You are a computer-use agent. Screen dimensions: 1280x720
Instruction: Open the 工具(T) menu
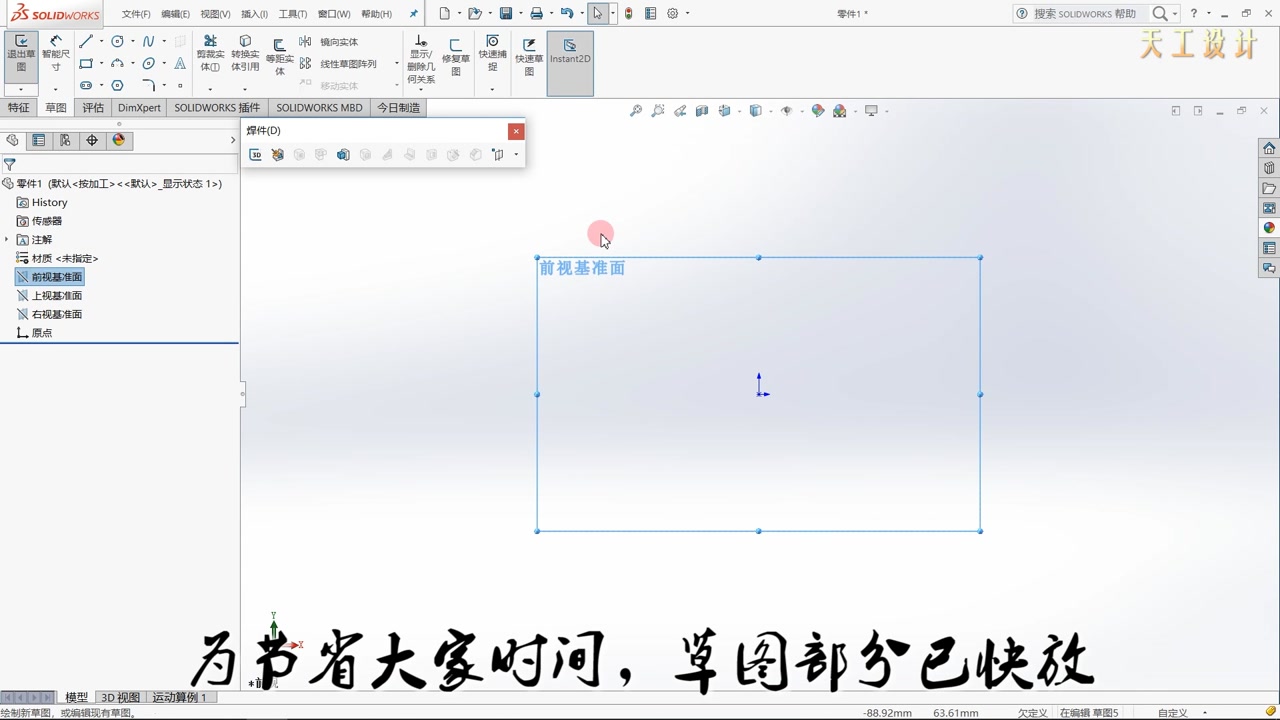click(292, 14)
